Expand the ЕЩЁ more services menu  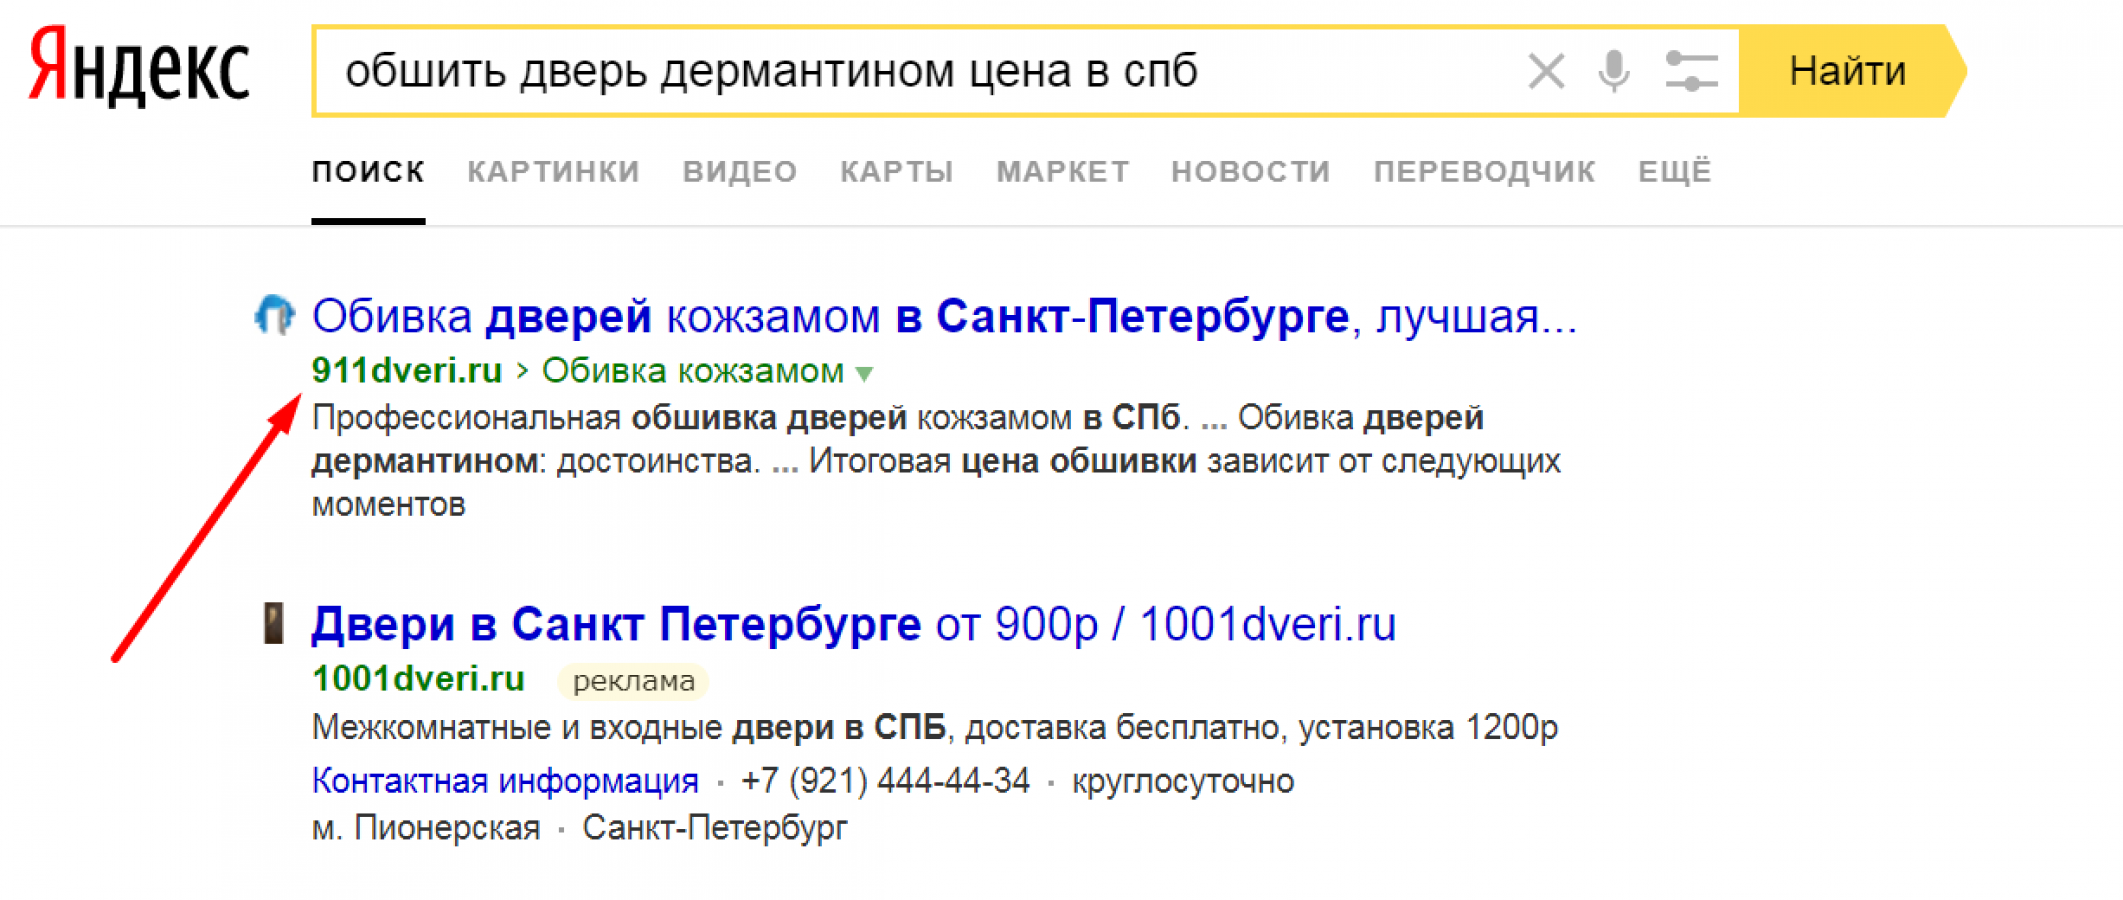[1675, 172]
